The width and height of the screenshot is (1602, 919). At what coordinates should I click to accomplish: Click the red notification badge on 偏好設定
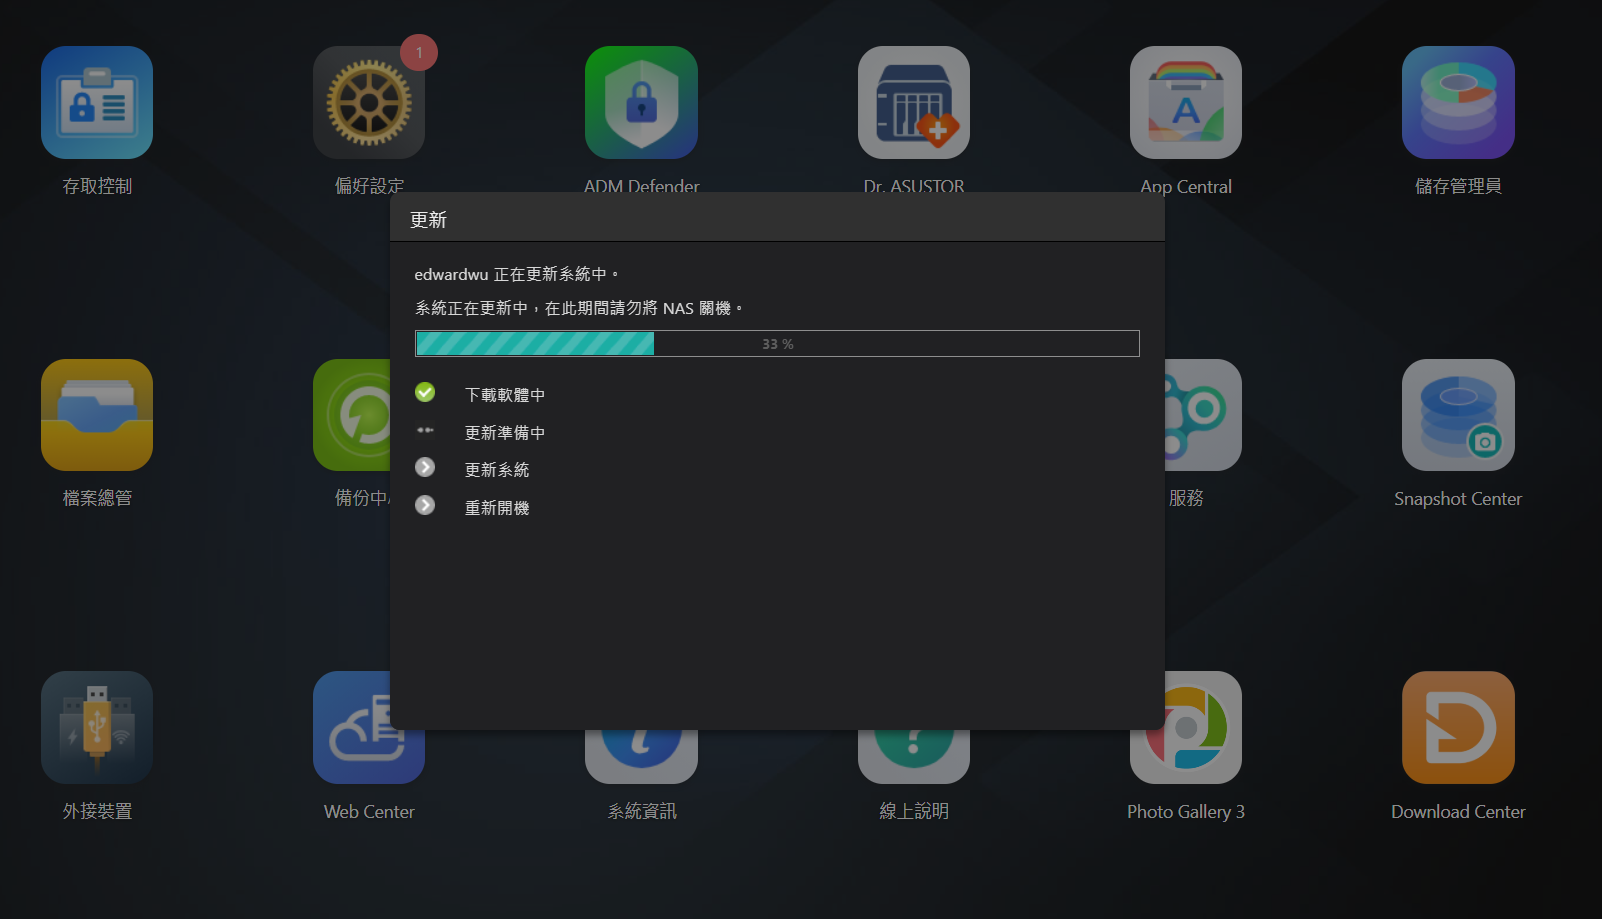click(419, 52)
